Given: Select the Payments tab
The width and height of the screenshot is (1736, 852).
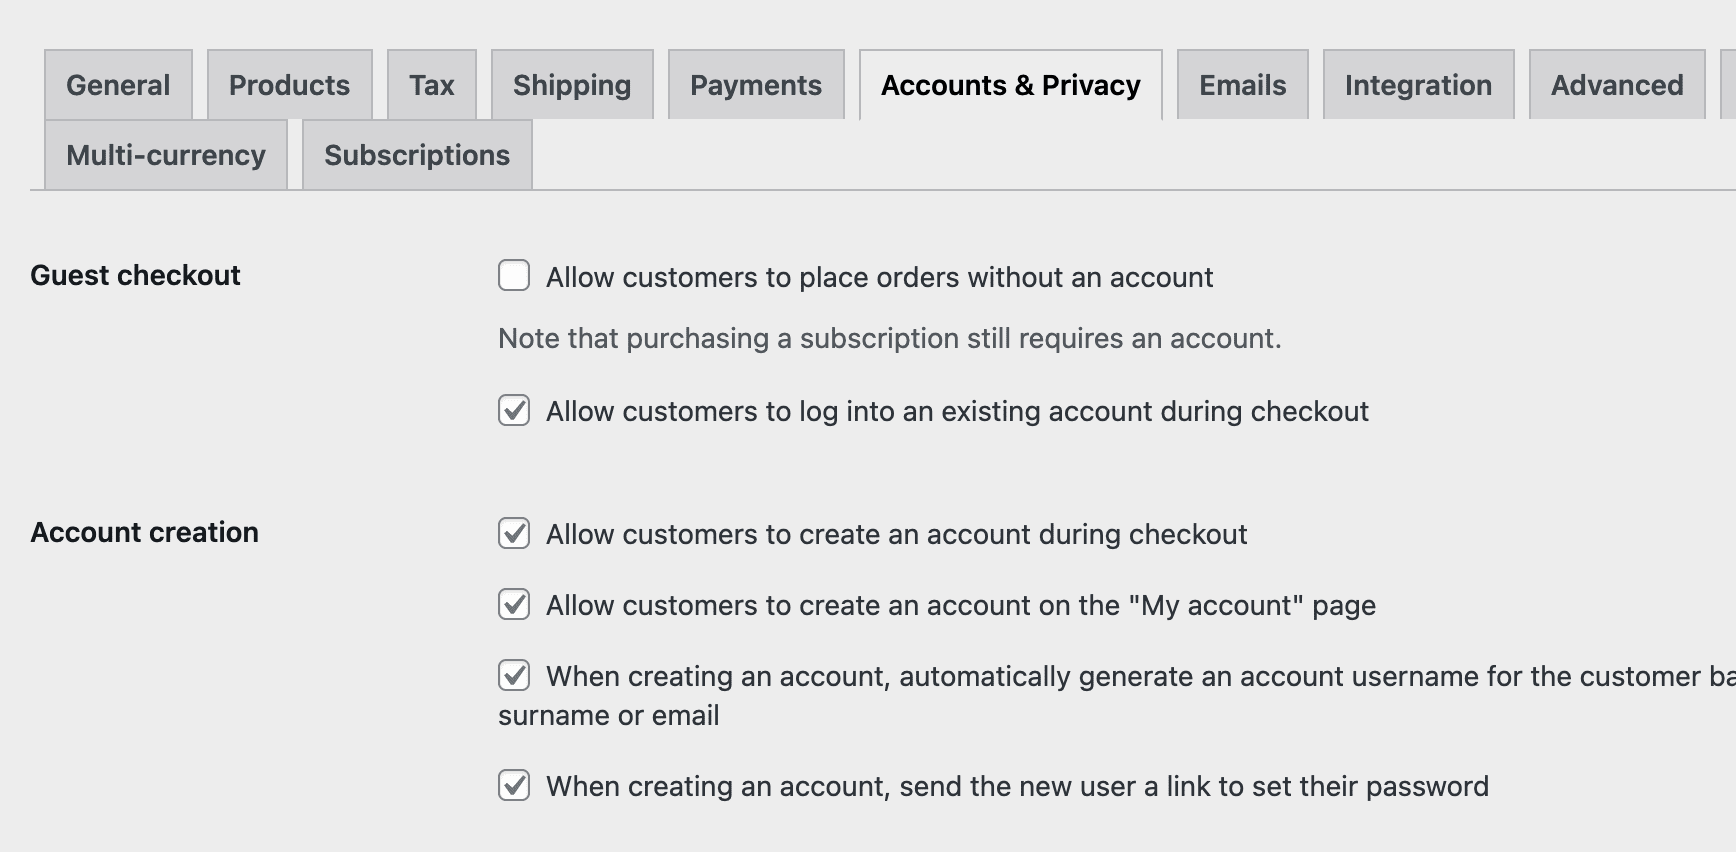Looking at the screenshot, I should click(756, 85).
